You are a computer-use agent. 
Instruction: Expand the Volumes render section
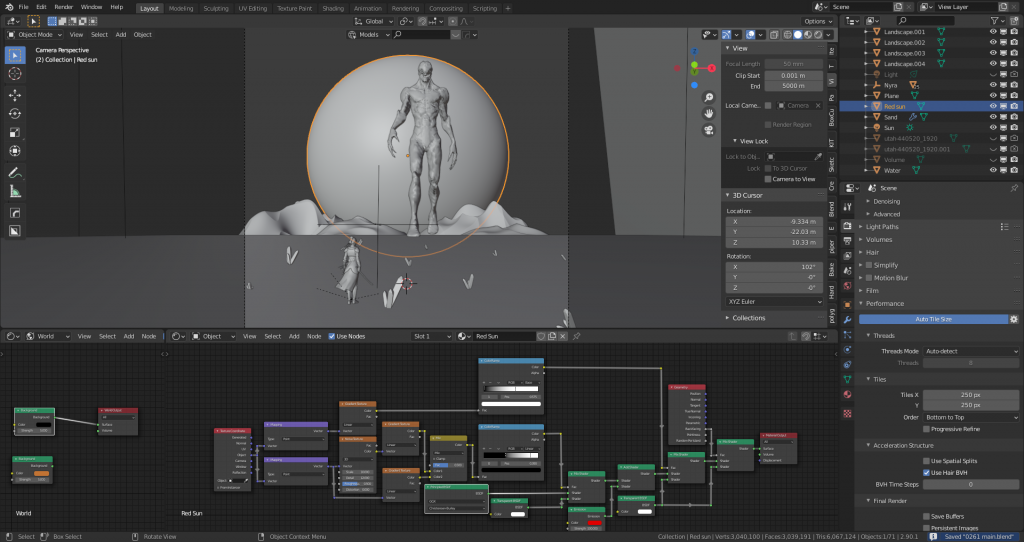click(879, 240)
